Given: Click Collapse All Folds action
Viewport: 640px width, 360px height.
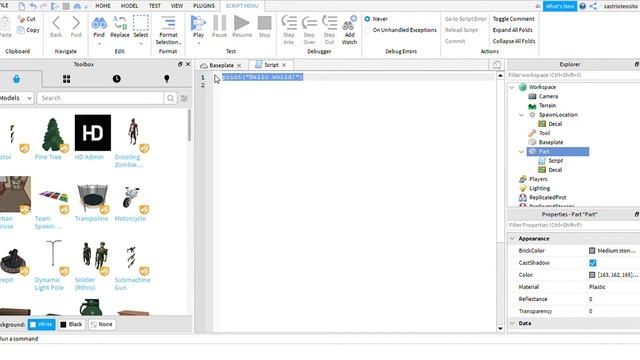Looking at the screenshot, I should [x=513, y=41].
